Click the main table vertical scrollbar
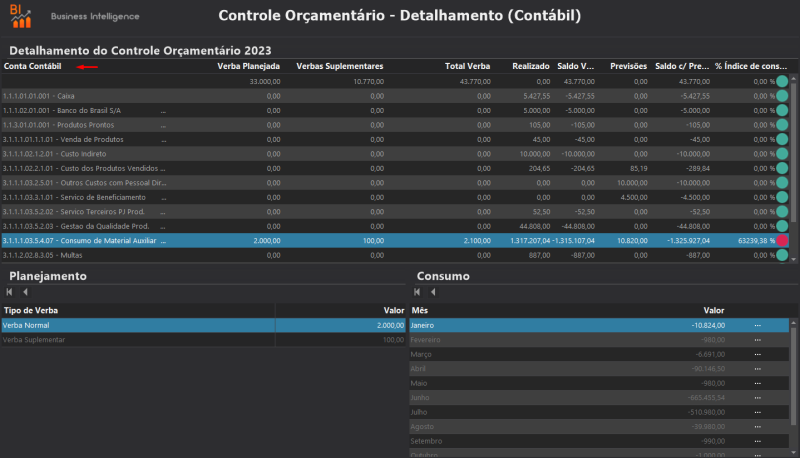This screenshot has height=458, width=800. tap(793, 153)
